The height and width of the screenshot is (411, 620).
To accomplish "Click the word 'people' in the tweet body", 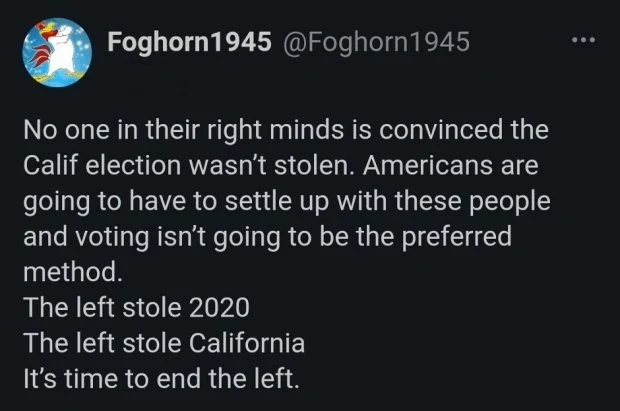I will point(510,202).
